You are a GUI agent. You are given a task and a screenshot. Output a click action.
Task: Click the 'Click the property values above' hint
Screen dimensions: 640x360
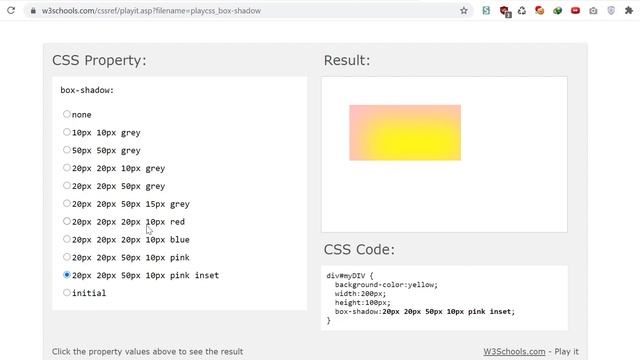(147, 351)
